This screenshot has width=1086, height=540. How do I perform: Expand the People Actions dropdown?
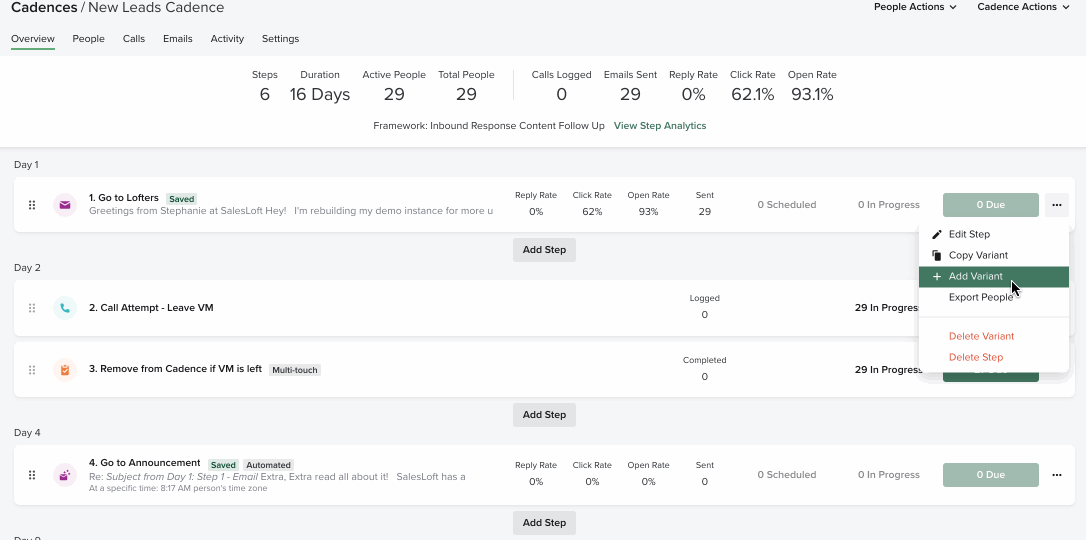(914, 7)
